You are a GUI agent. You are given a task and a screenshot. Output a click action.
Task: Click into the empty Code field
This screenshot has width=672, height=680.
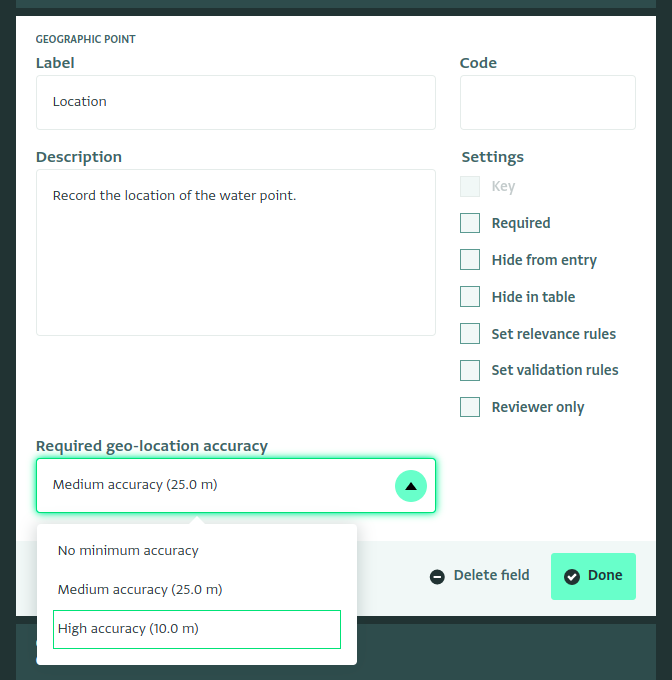[548, 102]
